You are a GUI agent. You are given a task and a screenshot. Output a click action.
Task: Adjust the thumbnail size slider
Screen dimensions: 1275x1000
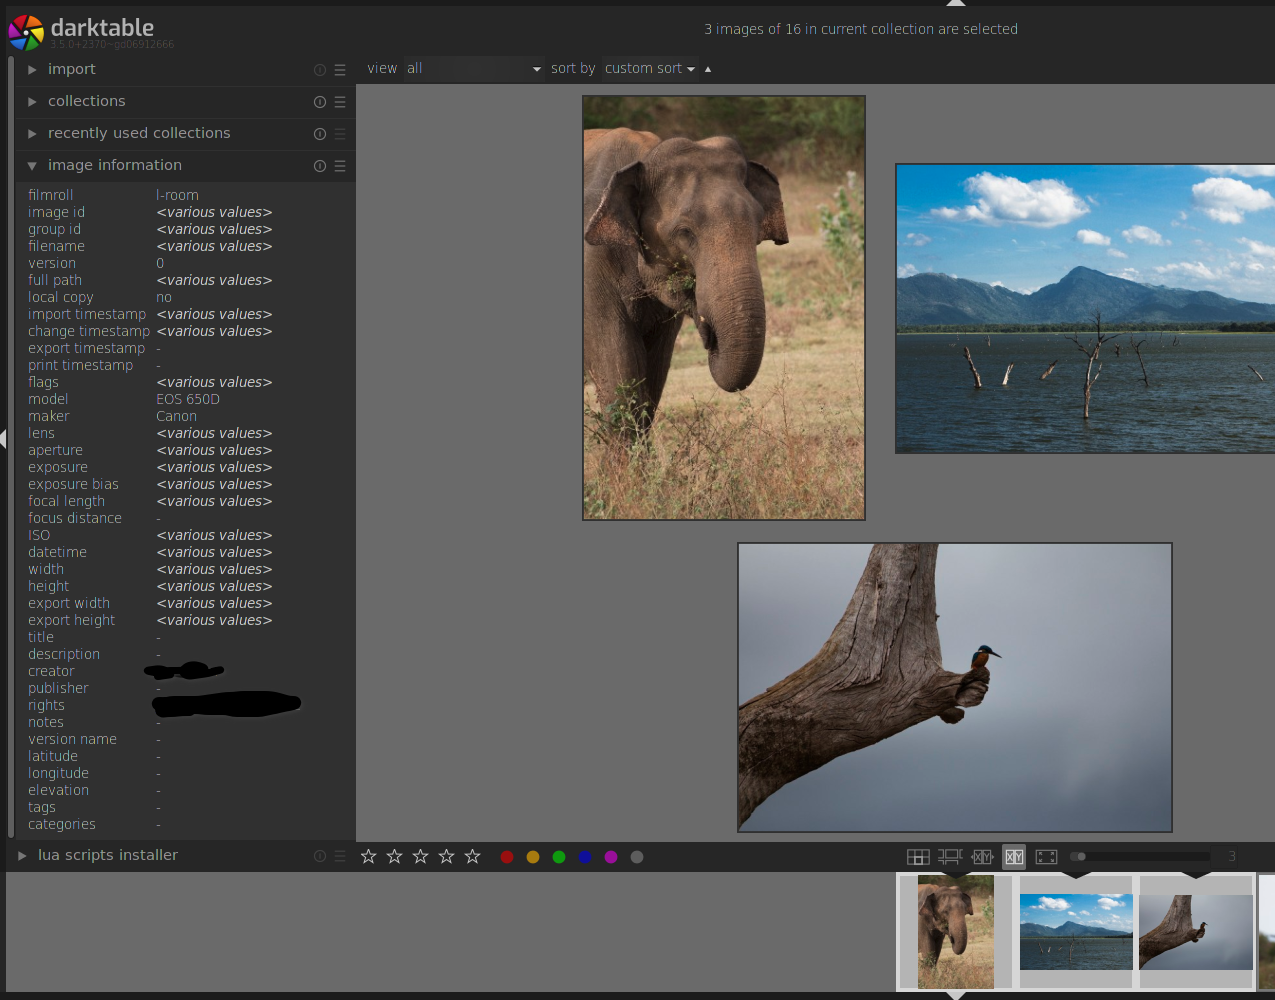pyautogui.click(x=1140, y=856)
